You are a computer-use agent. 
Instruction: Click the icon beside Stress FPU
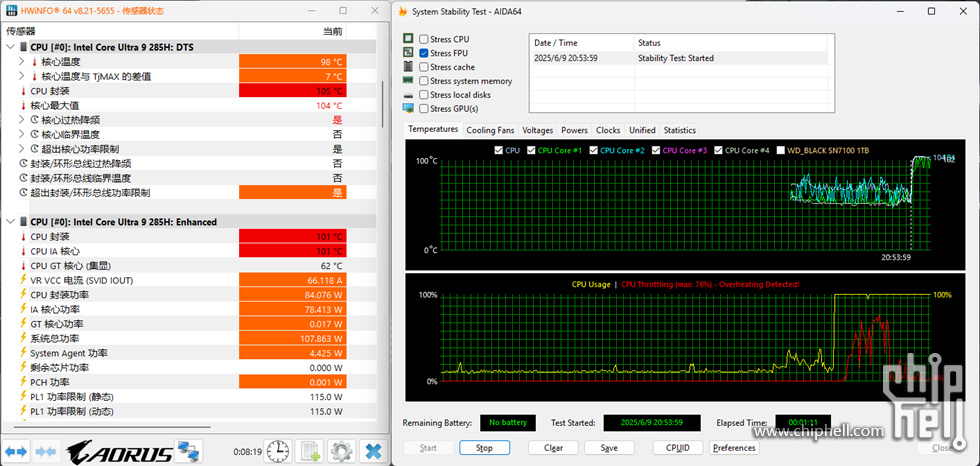tap(408, 53)
